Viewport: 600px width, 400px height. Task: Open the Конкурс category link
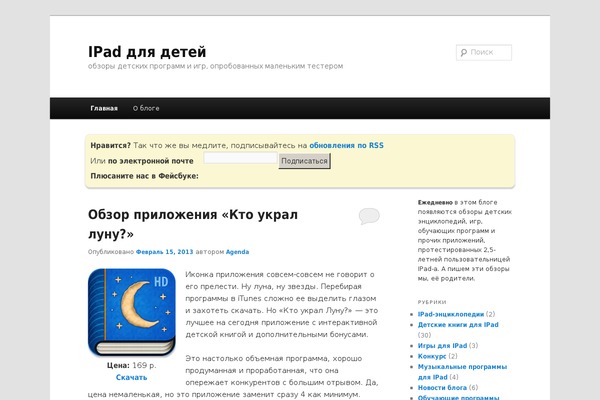click(x=433, y=355)
